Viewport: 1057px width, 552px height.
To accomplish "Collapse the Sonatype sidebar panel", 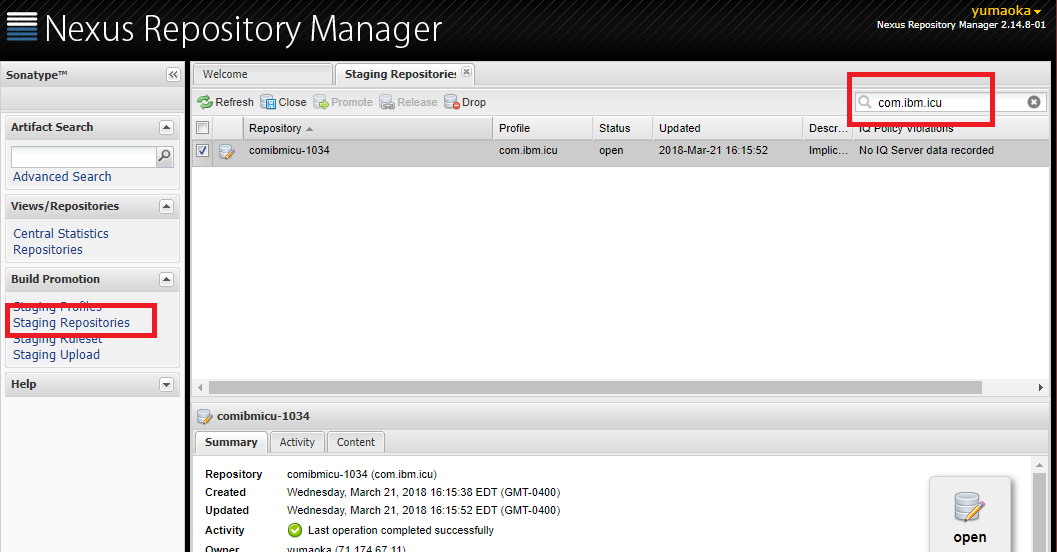I will 173,75.
